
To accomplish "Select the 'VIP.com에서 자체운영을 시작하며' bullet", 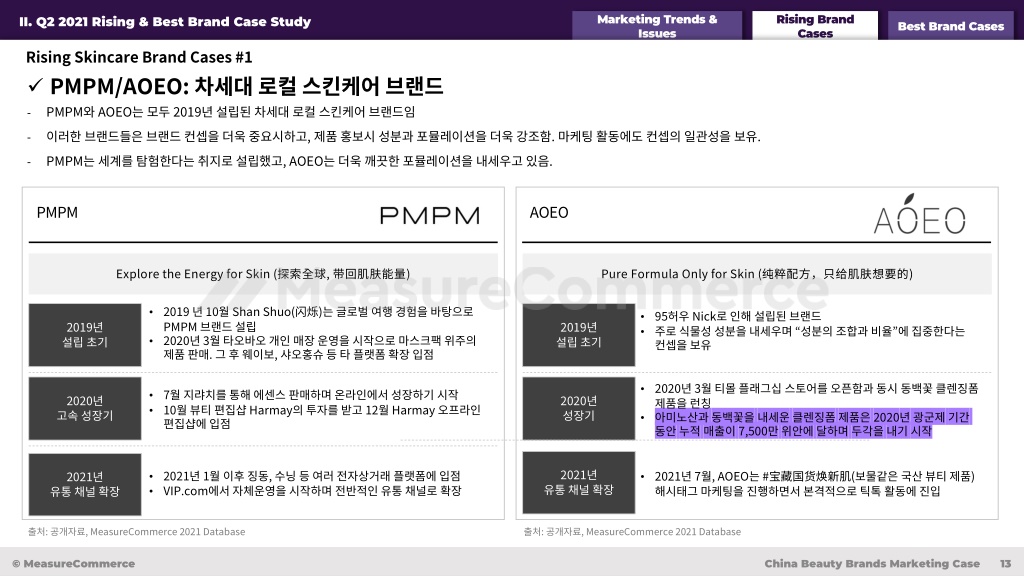I will pos(312,490).
